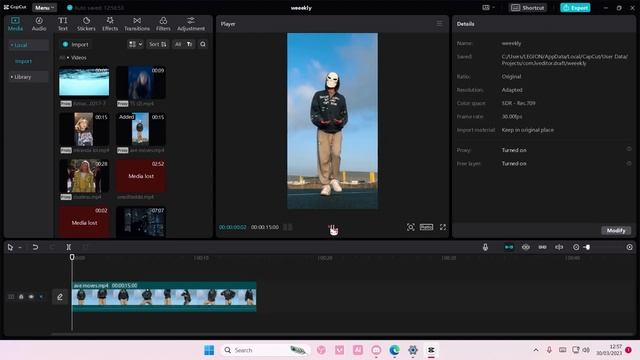This screenshot has width=640, height=360.
Task: Expand the Local section in sidebar
Action: click(x=28, y=45)
